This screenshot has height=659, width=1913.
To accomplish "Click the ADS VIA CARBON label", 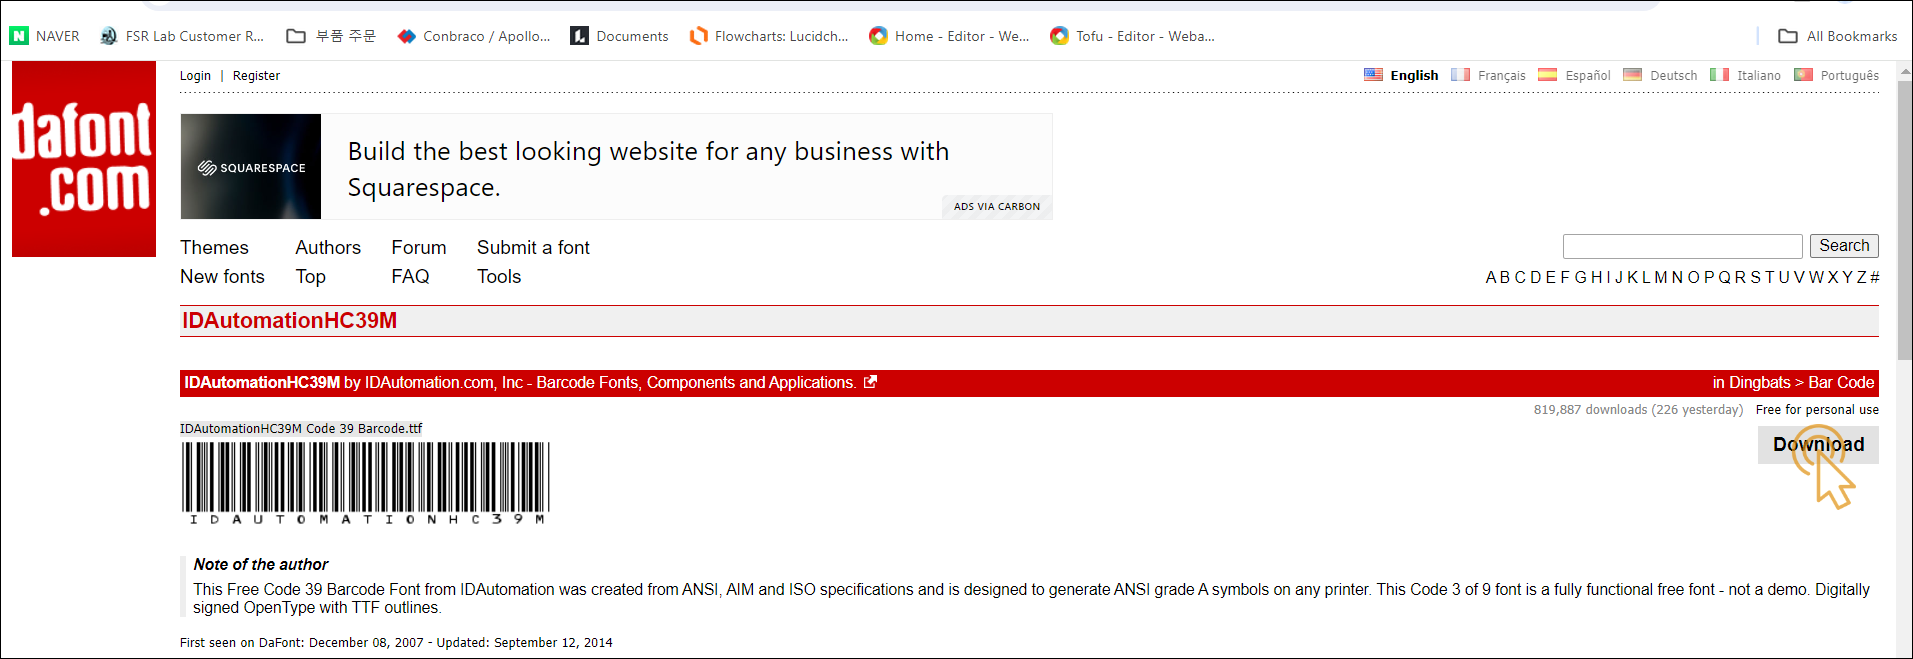I will (x=996, y=206).
